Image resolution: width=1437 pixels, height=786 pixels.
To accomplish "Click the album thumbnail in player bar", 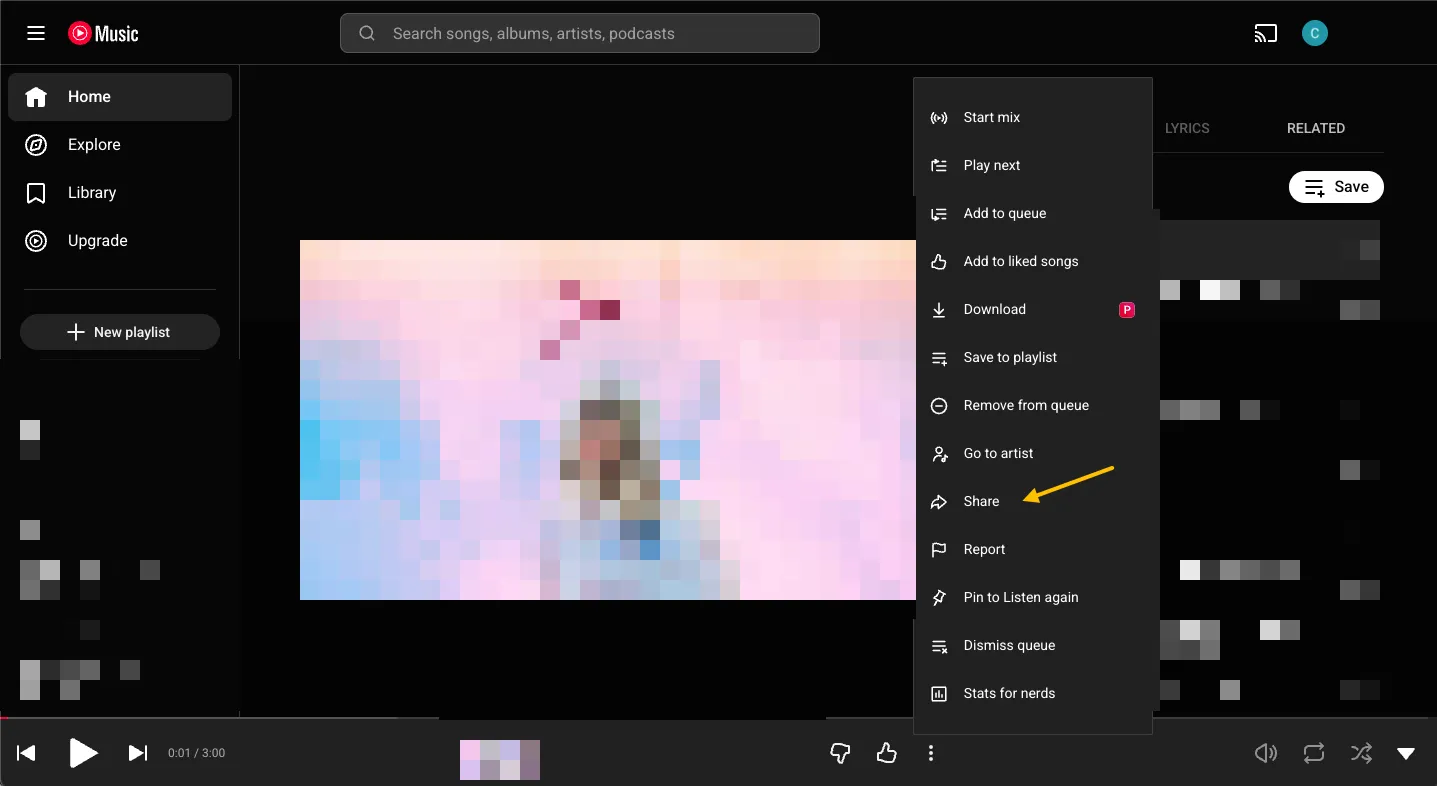I will click(500, 759).
